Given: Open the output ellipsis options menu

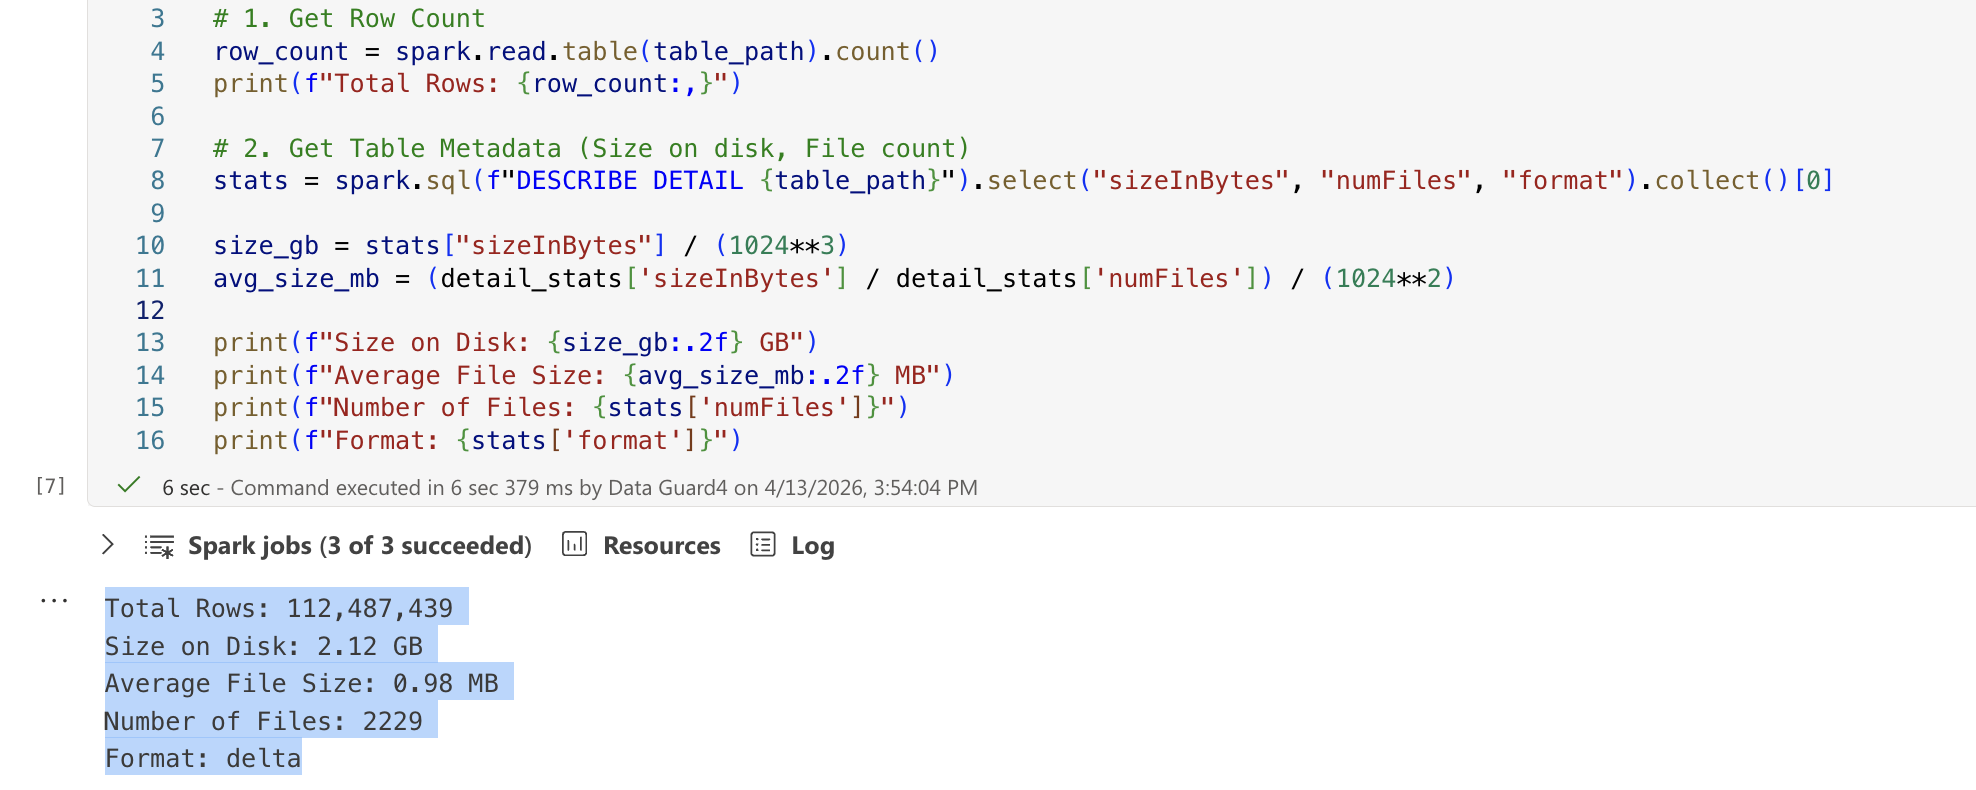Looking at the screenshot, I should pos(54,601).
